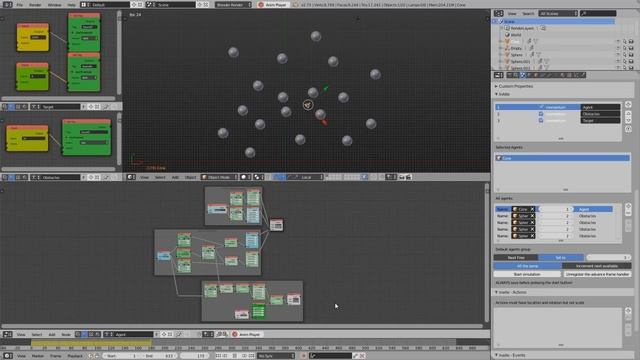Click the Agent node tree name field

pyautogui.click(x=133, y=334)
